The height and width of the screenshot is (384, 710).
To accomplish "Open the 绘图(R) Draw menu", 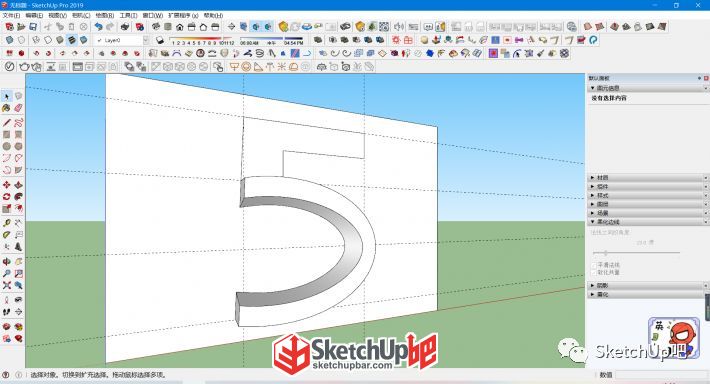I will (105, 15).
